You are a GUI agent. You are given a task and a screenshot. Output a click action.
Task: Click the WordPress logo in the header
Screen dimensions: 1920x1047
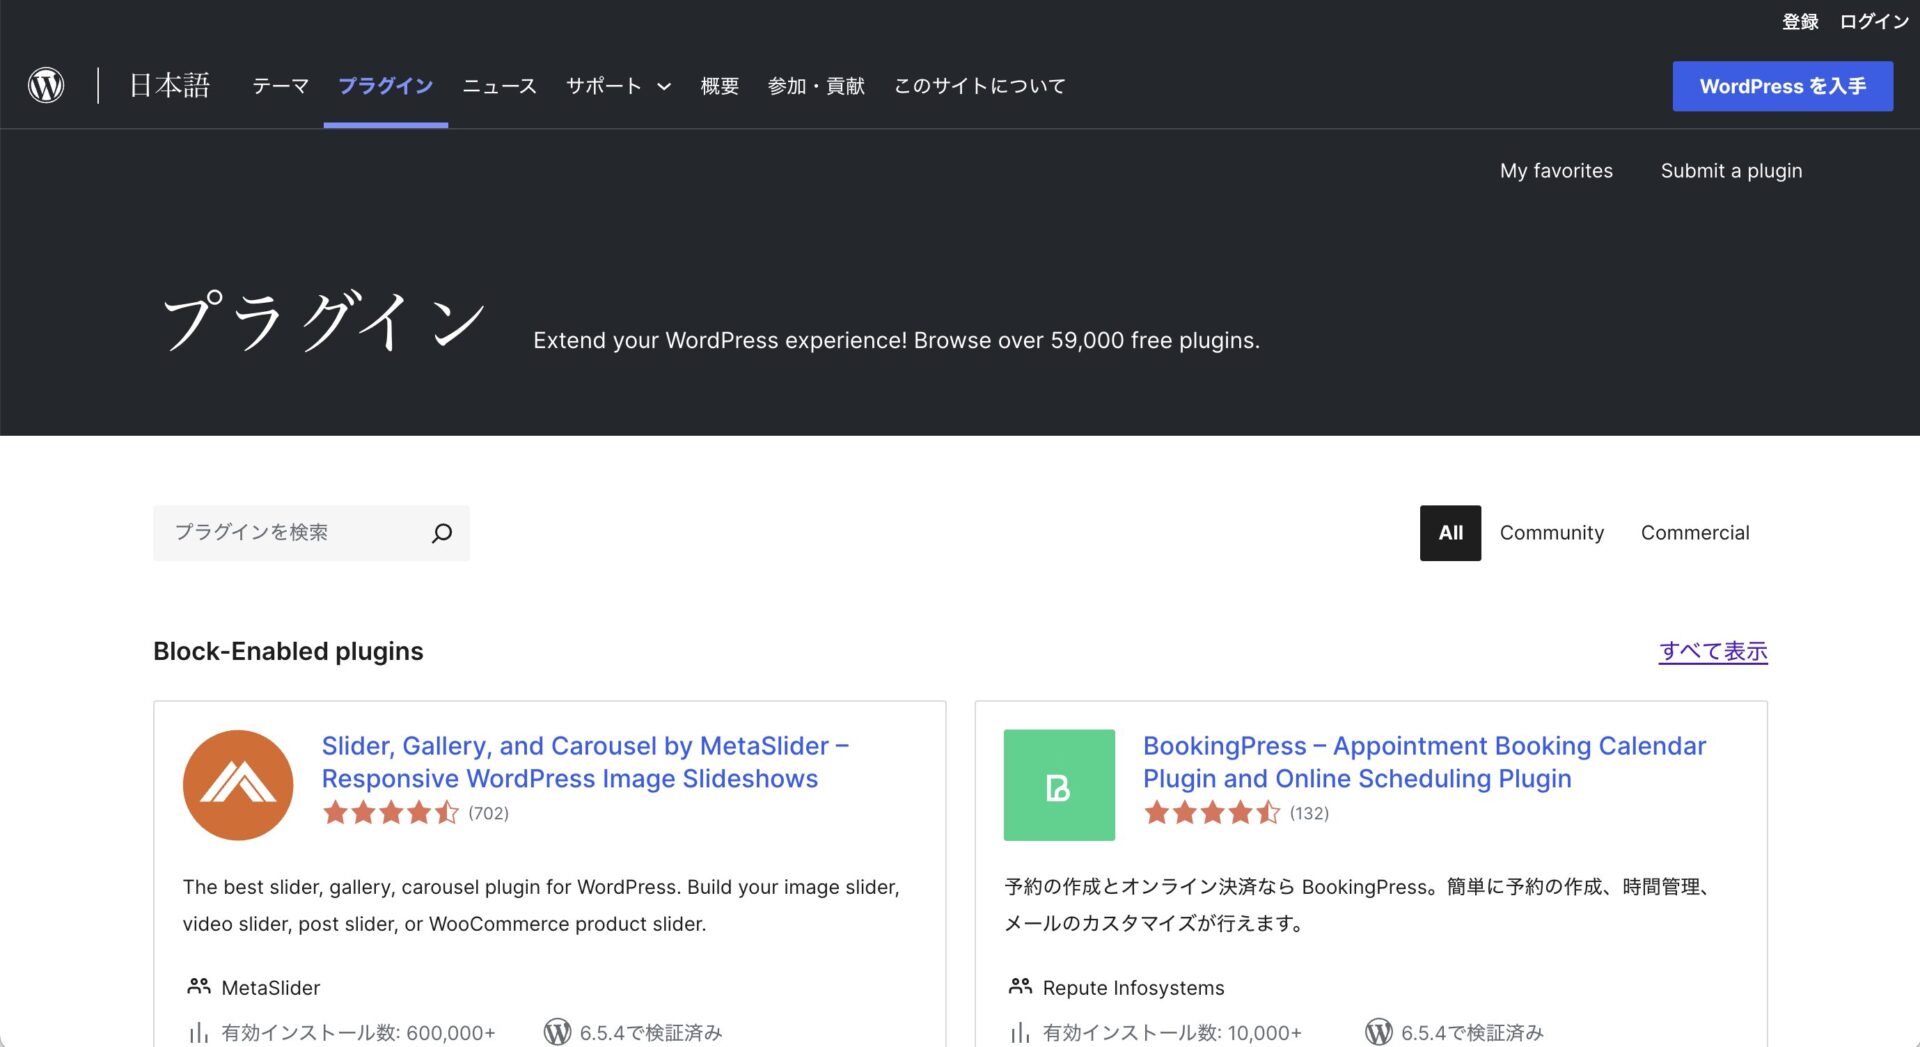(45, 86)
